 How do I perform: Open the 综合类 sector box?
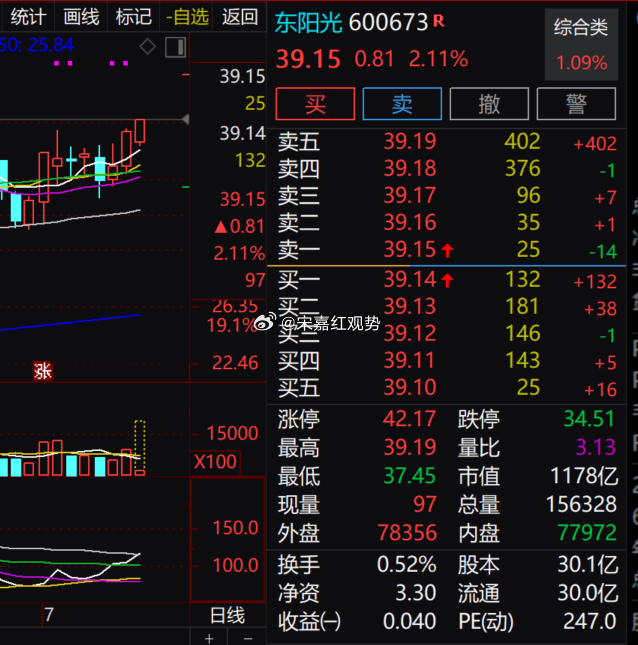[581, 44]
